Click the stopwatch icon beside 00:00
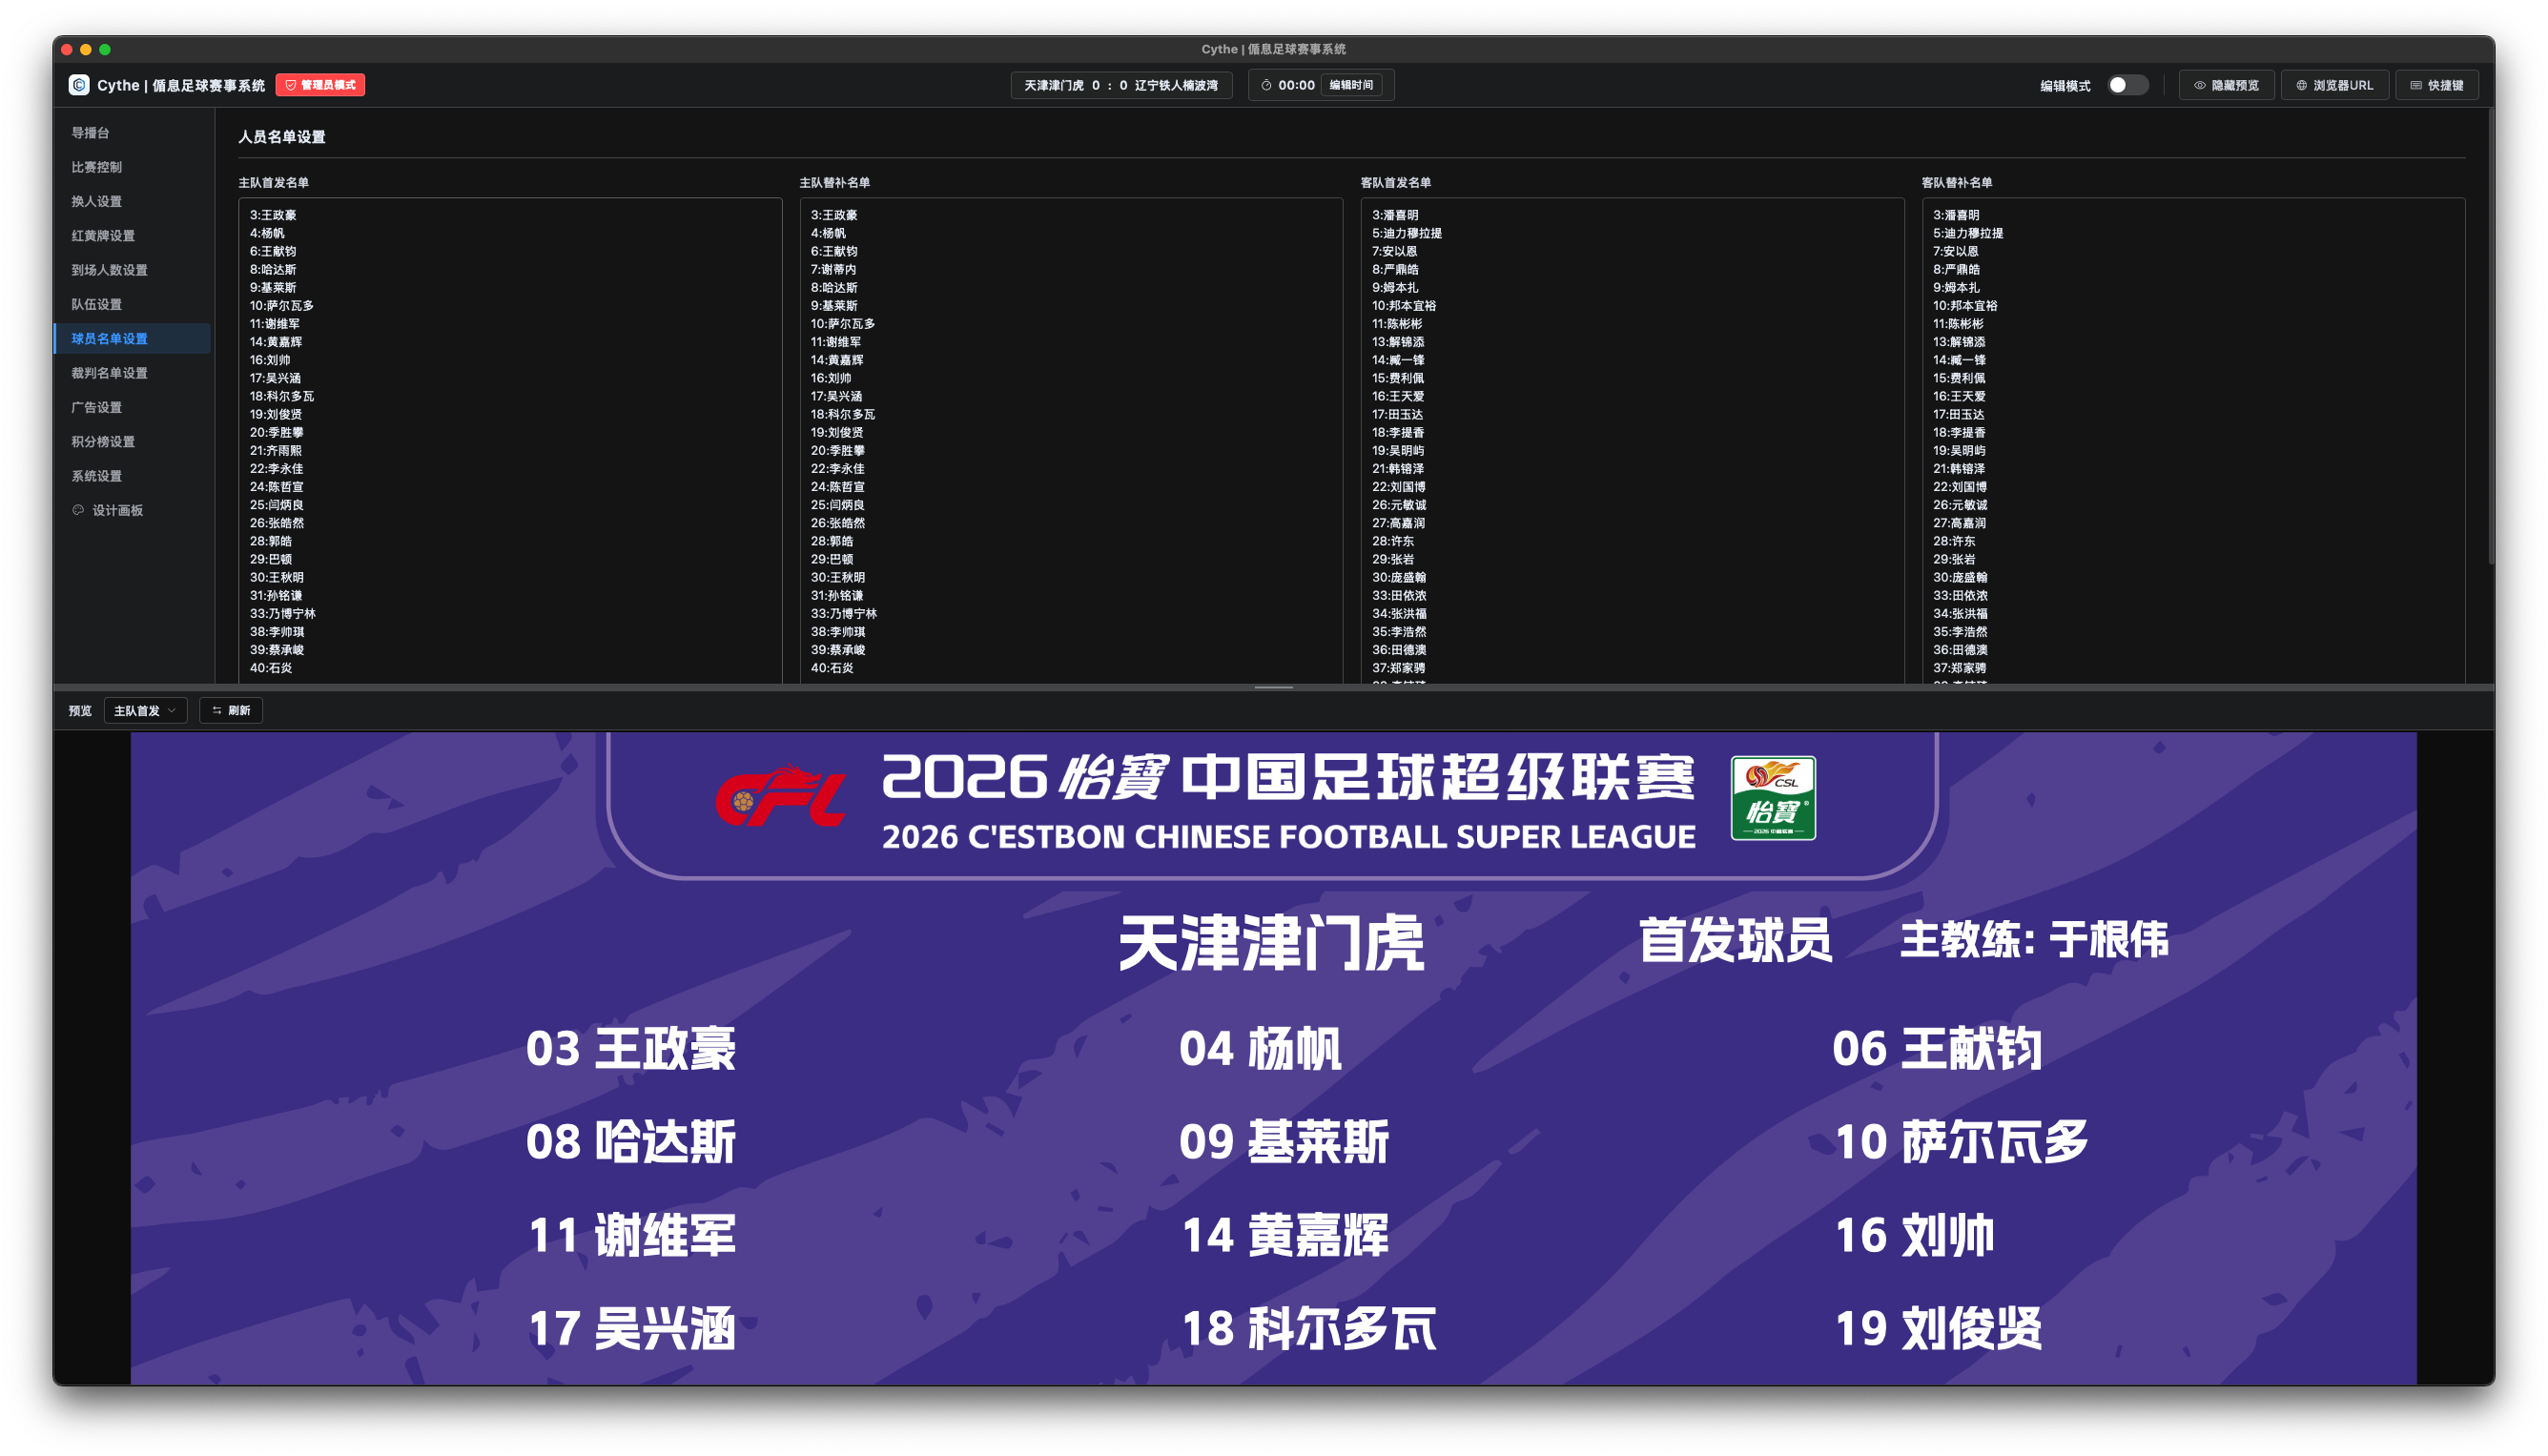The width and height of the screenshot is (2548, 1456). [x=1266, y=85]
